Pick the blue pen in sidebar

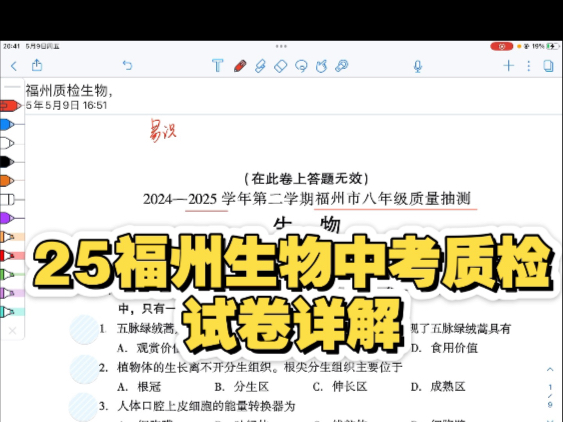(7, 124)
